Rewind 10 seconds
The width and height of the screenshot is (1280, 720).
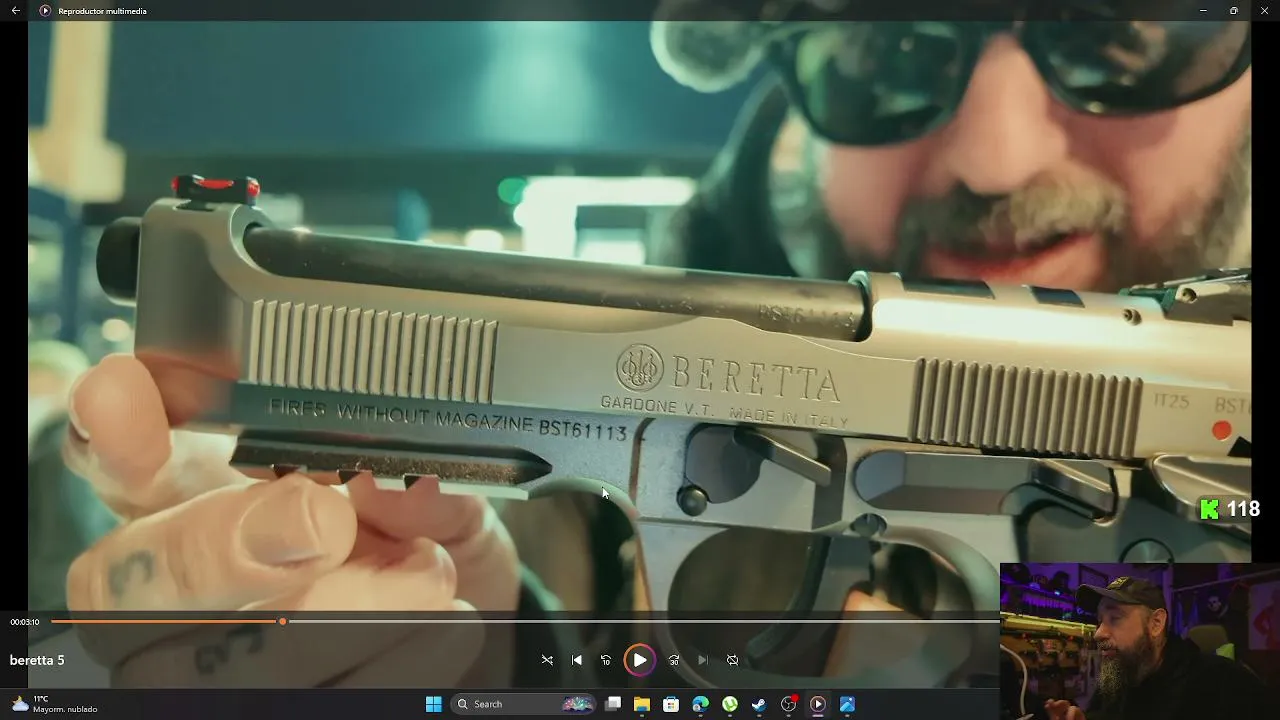[x=606, y=660]
